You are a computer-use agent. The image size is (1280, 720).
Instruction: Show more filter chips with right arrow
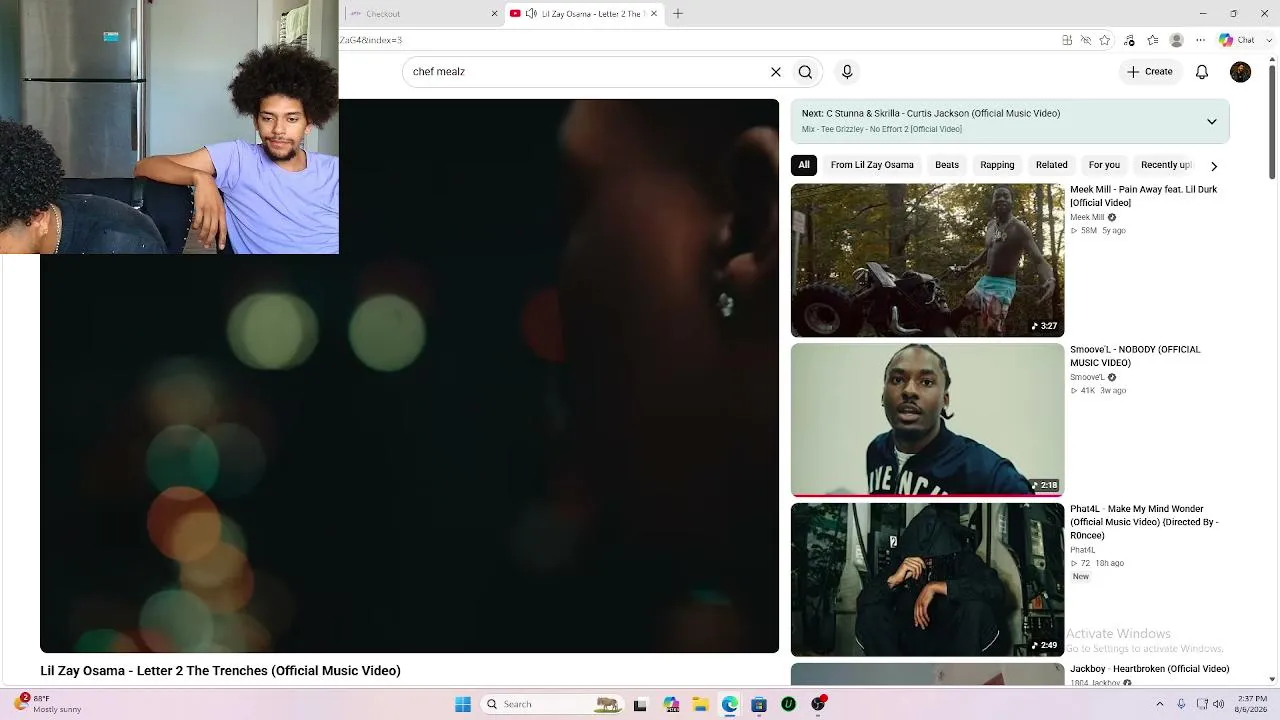[1214, 166]
